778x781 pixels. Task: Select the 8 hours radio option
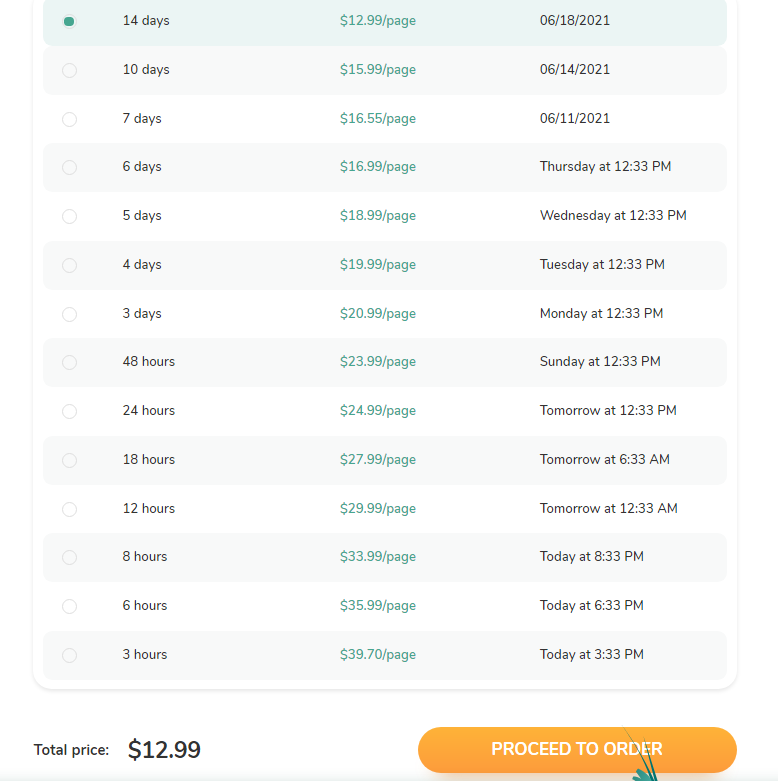[69, 557]
